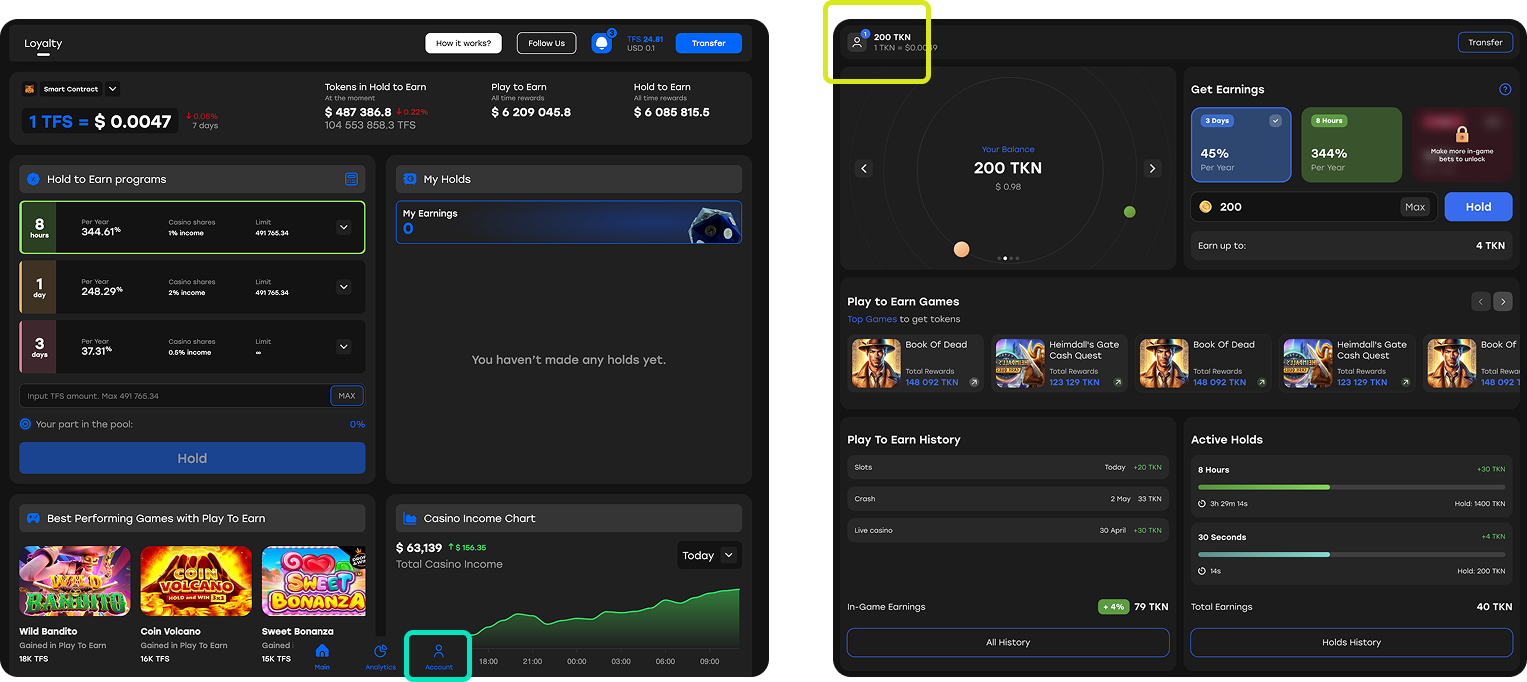Go to the Main home icon
This screenshot has width=1527, height=682.
322,653
